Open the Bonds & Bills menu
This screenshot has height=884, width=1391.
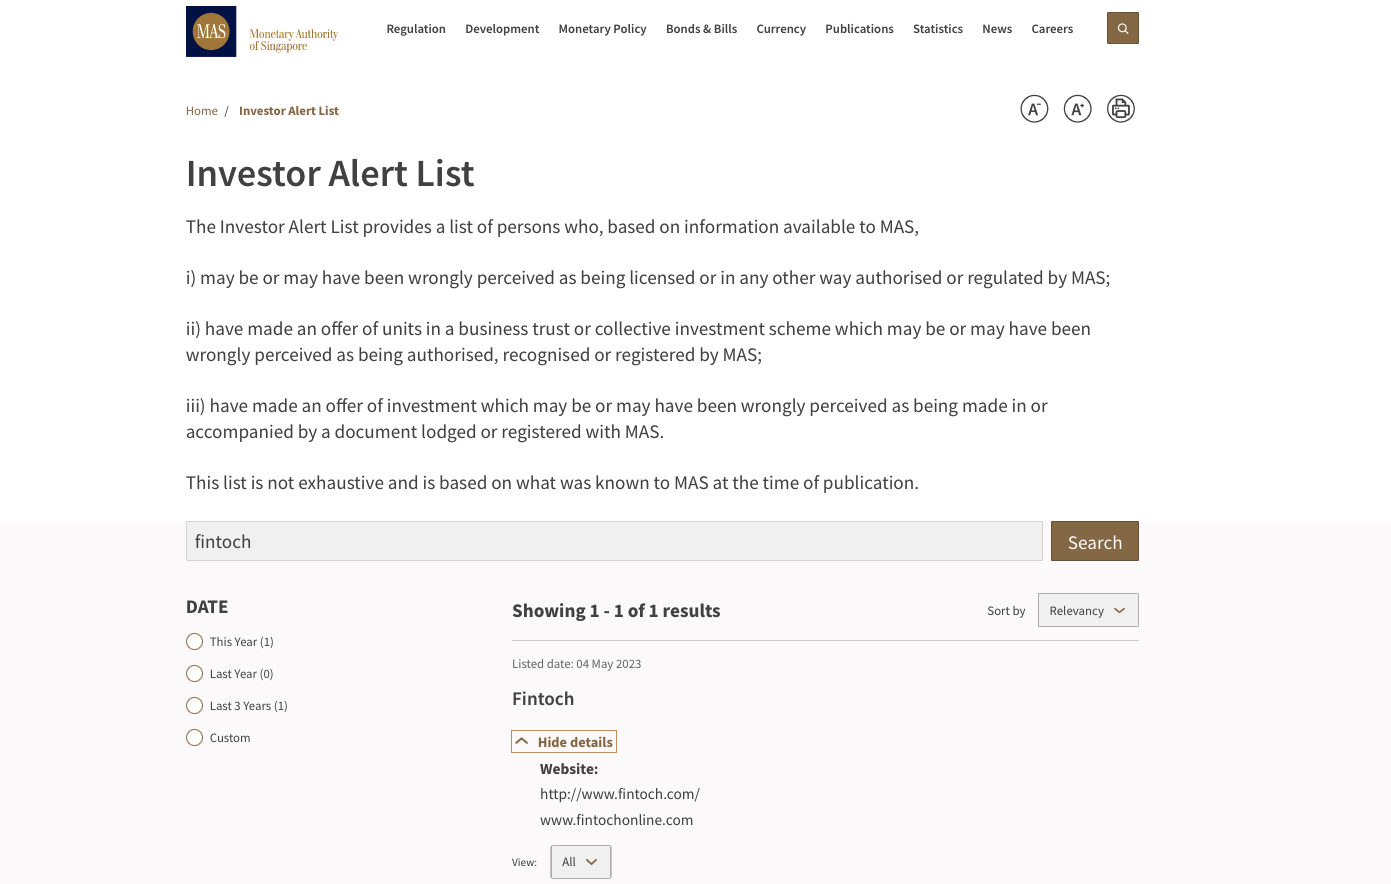click(701, 29)
